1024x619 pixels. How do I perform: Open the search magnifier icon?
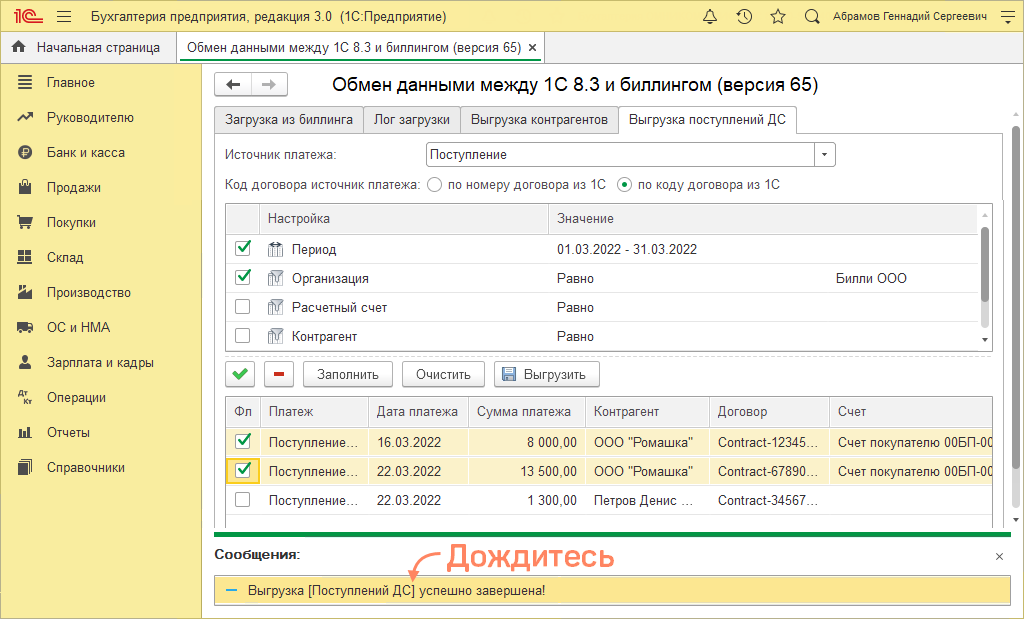[x=812, y=17]
